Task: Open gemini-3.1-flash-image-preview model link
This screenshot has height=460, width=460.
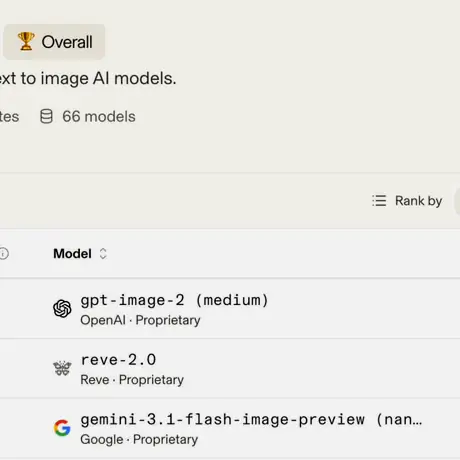Action: [x=251, y=420]
